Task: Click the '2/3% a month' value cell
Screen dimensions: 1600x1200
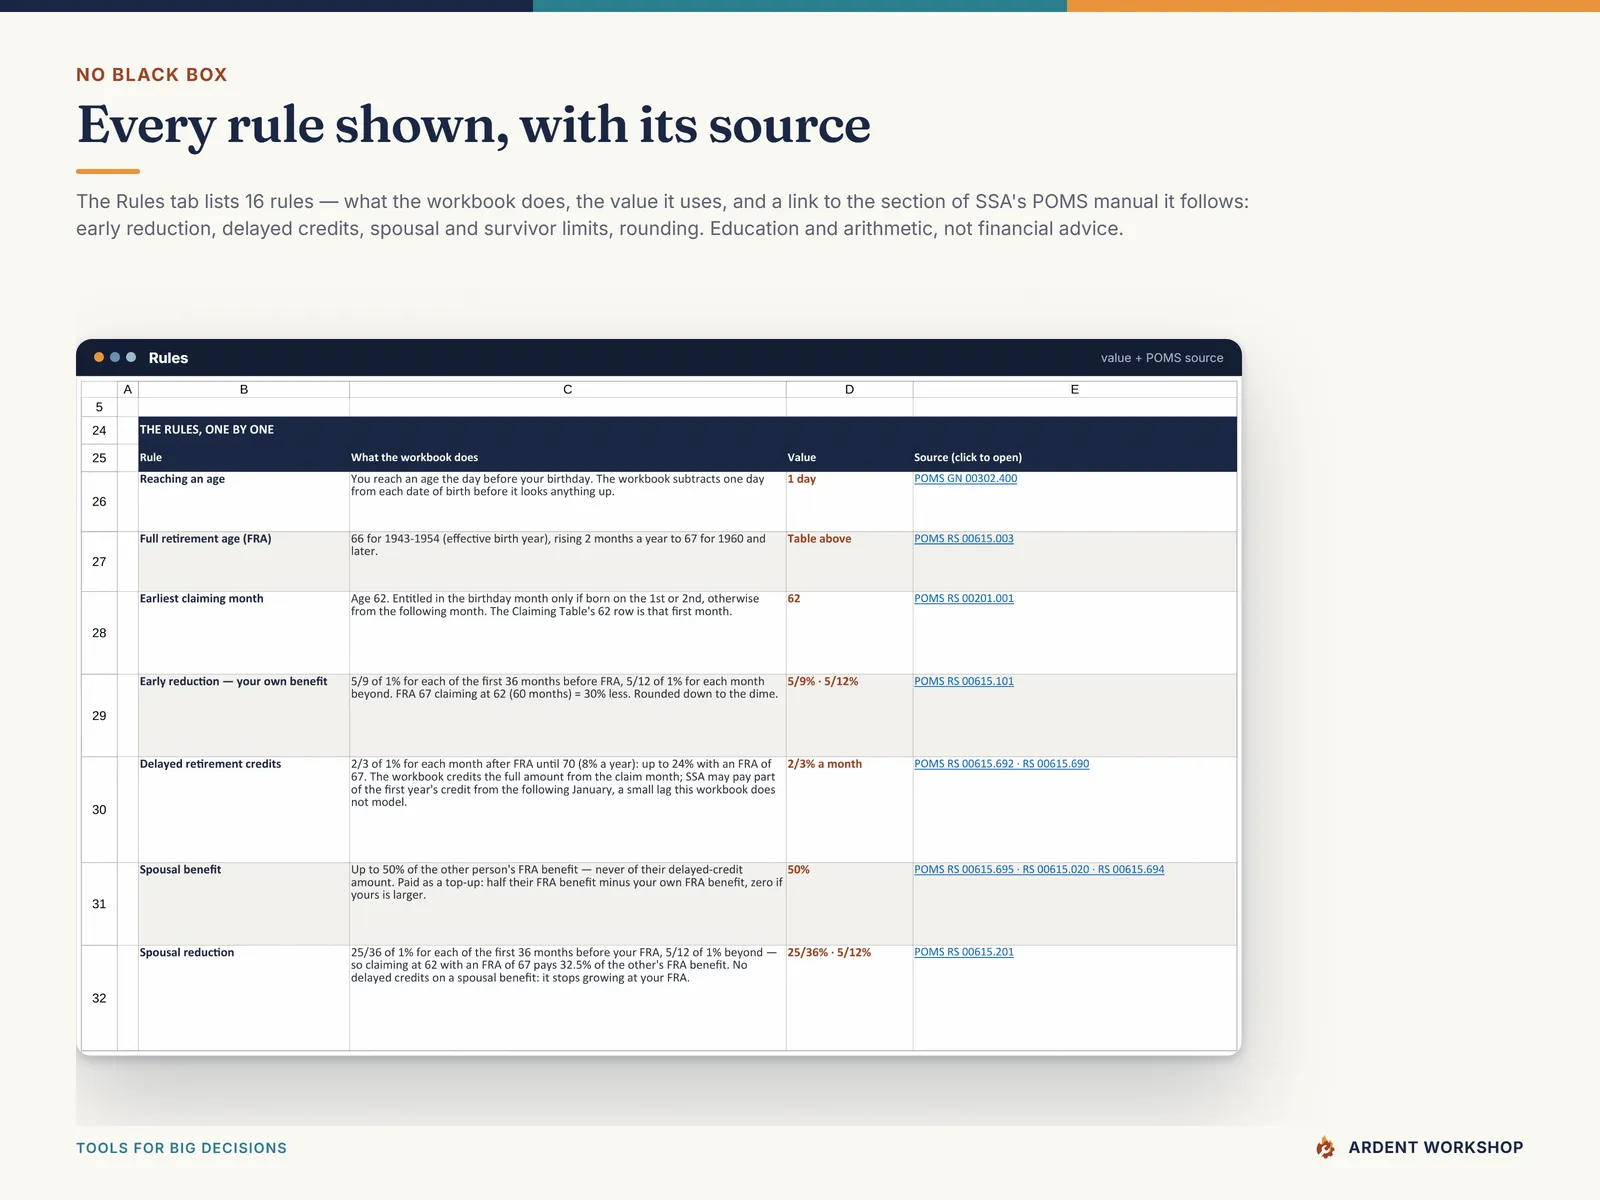Action: (849, 810)
